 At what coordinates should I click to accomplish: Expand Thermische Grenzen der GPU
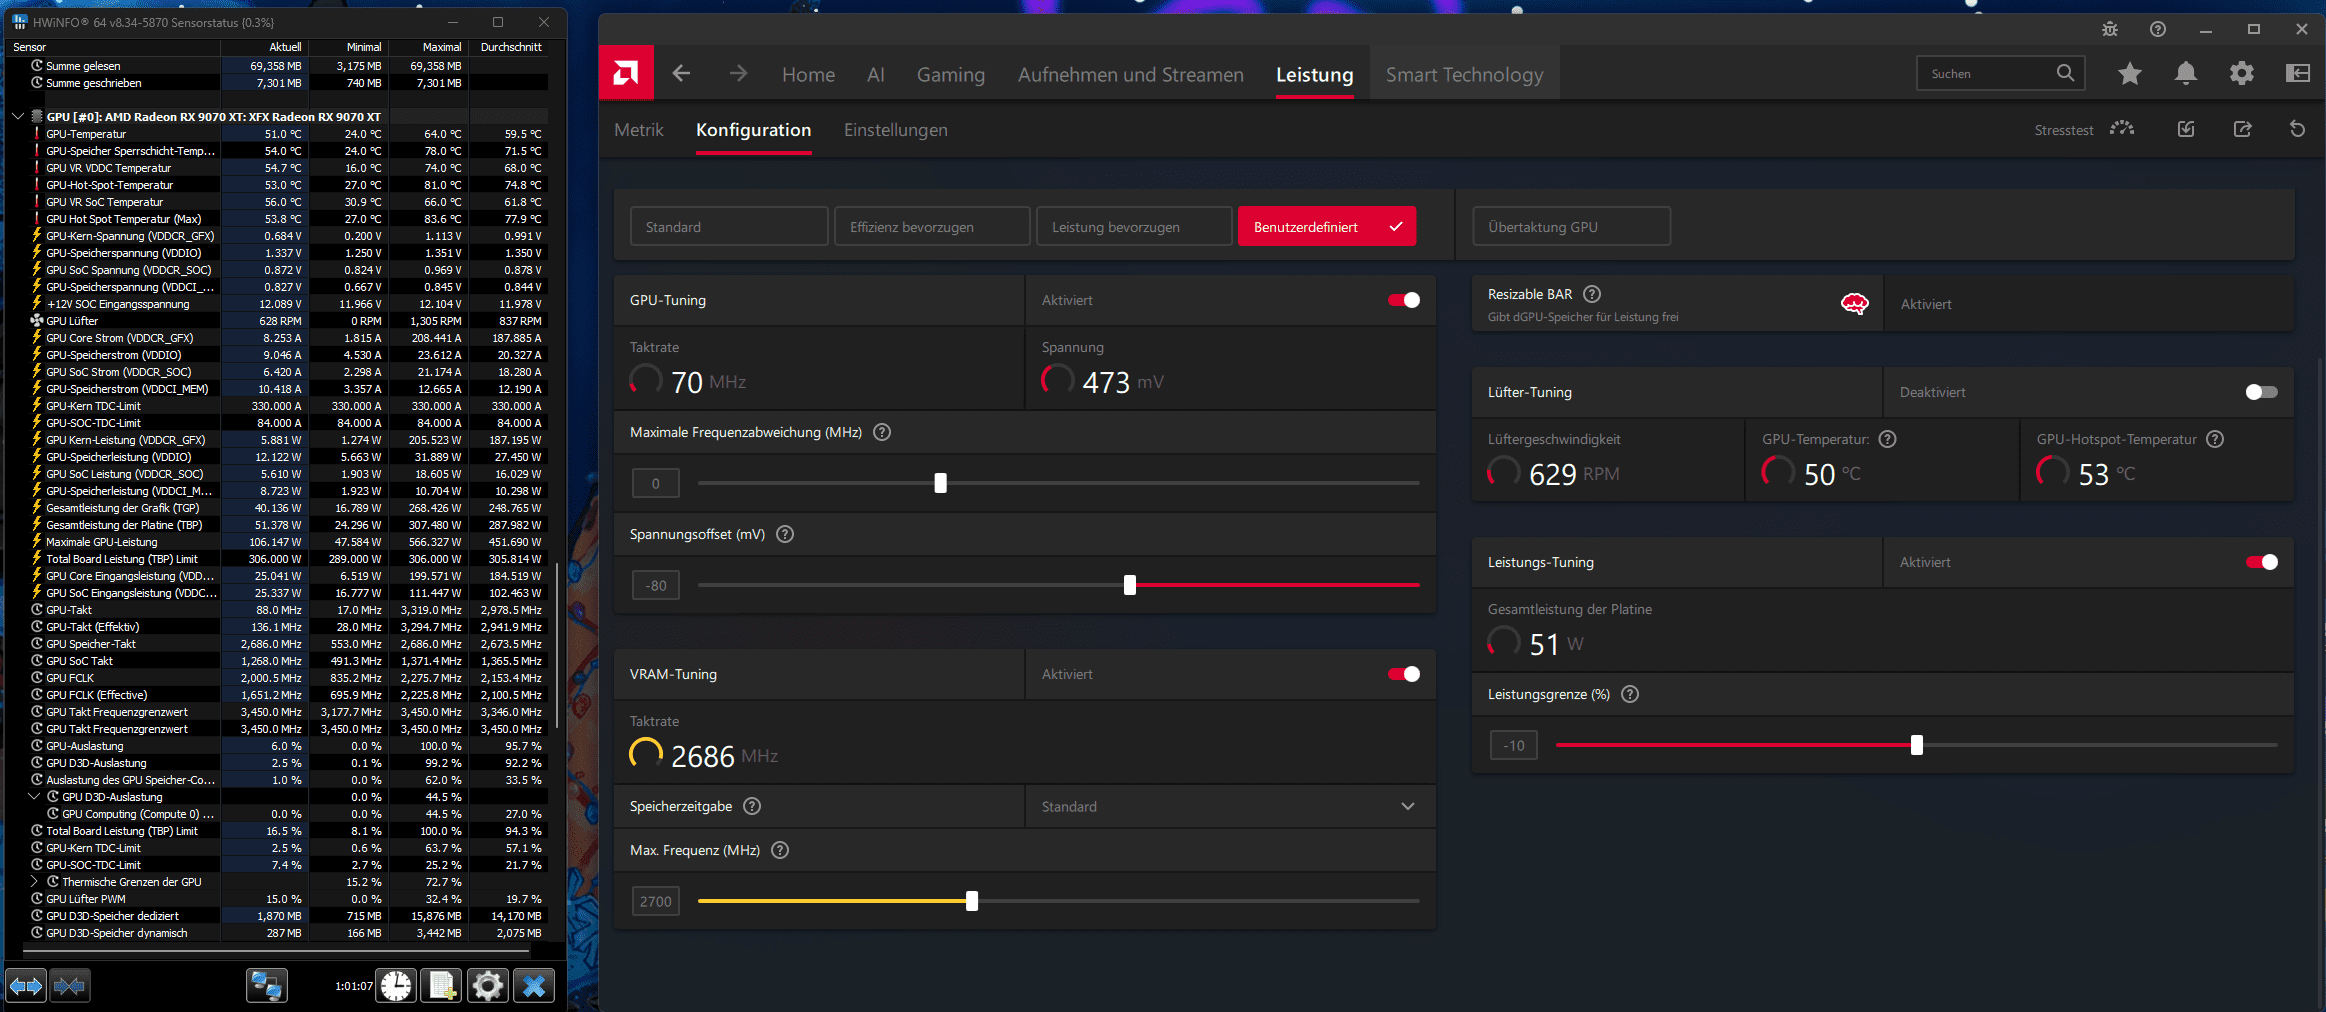click(x=34, y=882)
